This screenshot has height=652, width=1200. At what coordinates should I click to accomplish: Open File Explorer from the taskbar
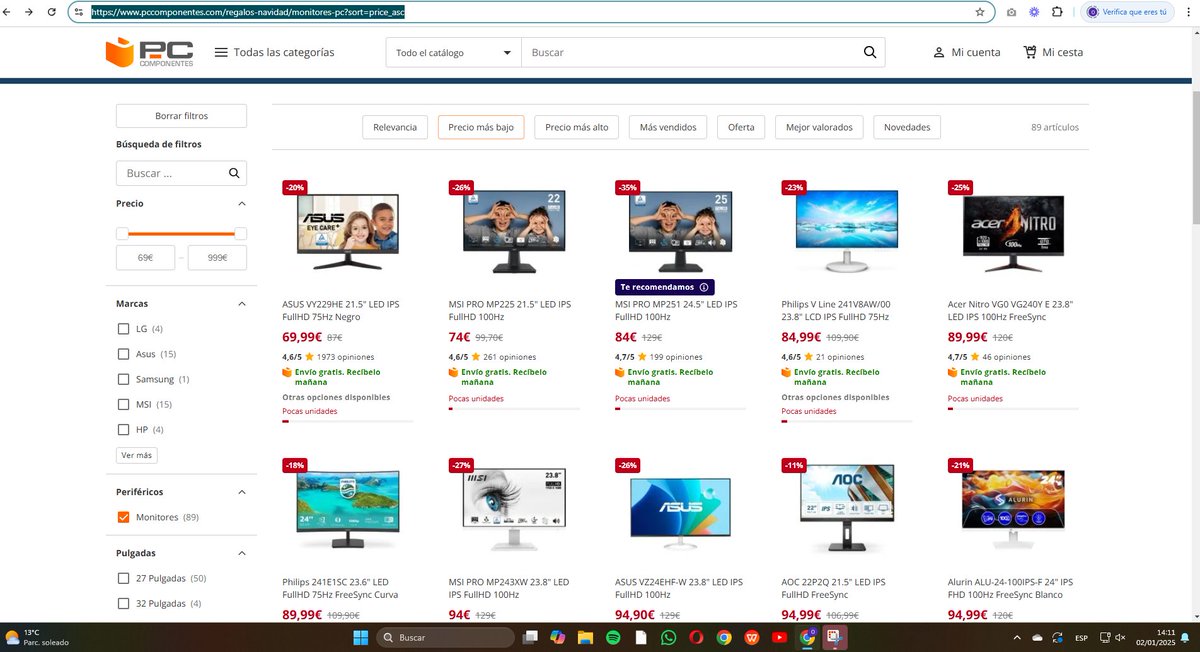[585, 637]
